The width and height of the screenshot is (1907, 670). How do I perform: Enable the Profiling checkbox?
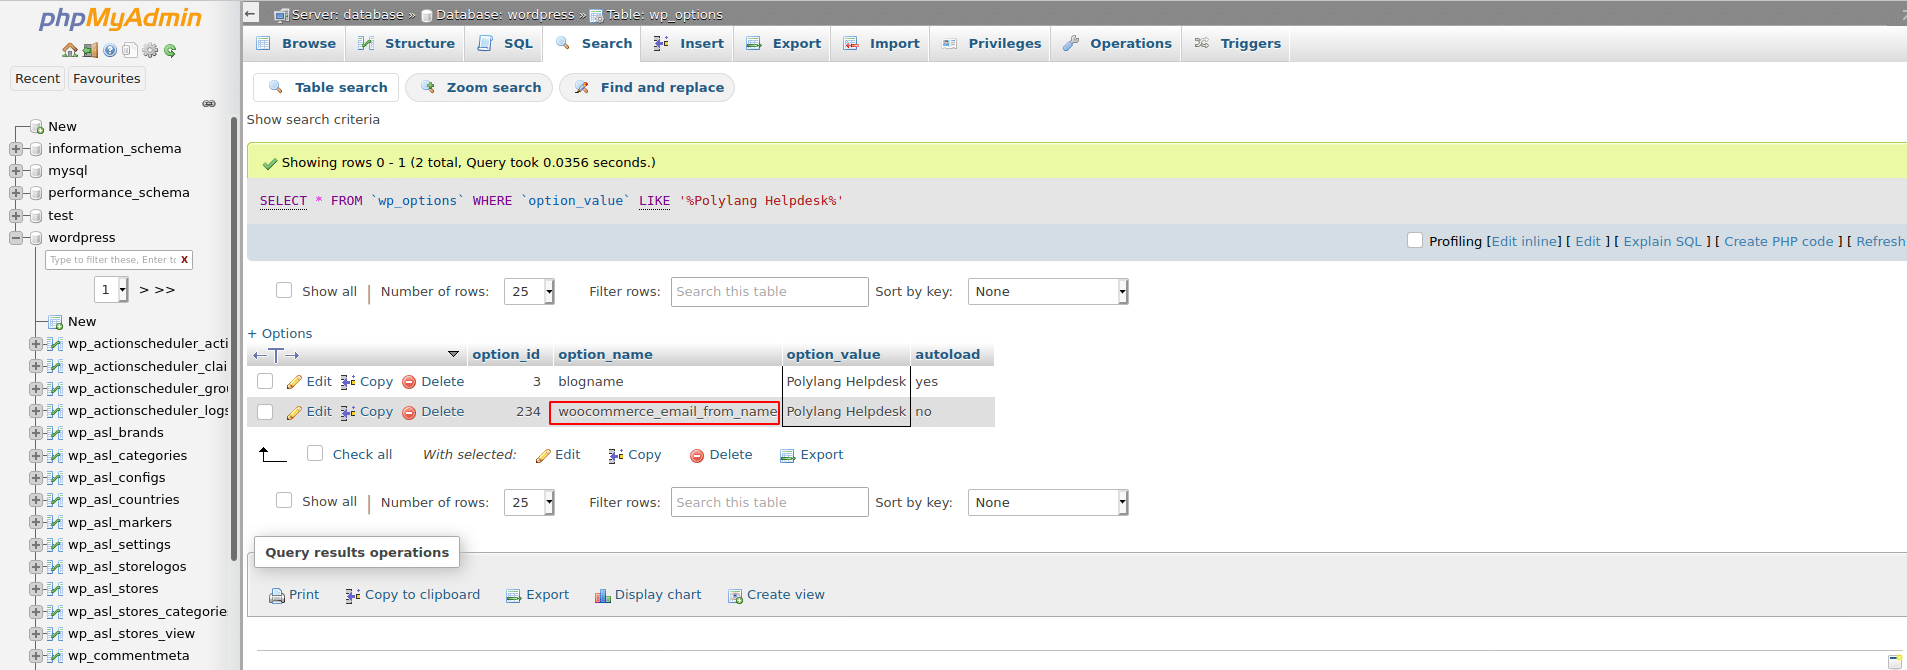(1415, 240)
